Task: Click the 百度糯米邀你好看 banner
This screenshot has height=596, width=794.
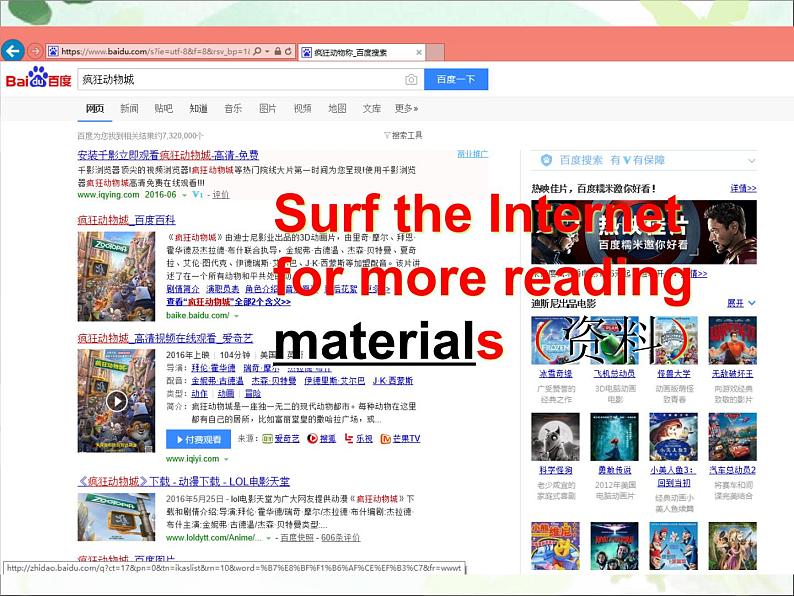Action: coord(644,232)
